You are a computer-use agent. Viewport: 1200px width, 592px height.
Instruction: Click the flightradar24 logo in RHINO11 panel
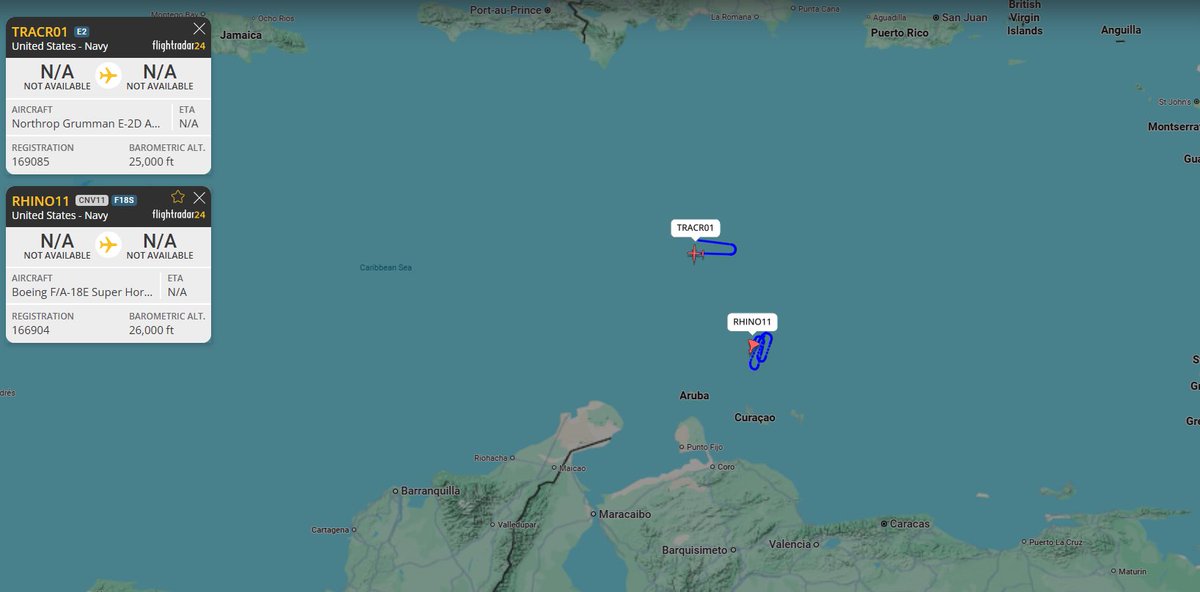pyautogui.click(x=176, y=215)
